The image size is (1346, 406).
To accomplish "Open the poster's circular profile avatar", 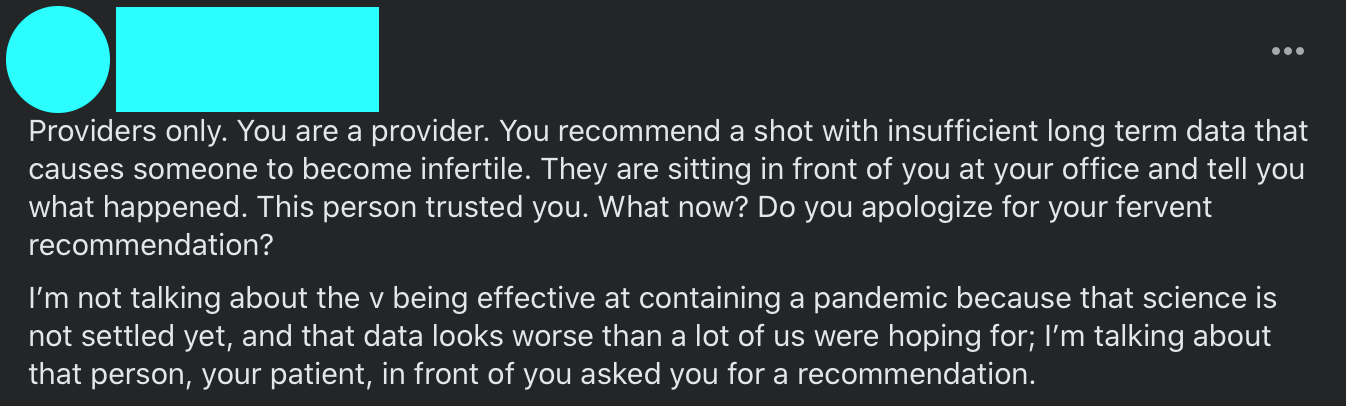I will [58, 60].
